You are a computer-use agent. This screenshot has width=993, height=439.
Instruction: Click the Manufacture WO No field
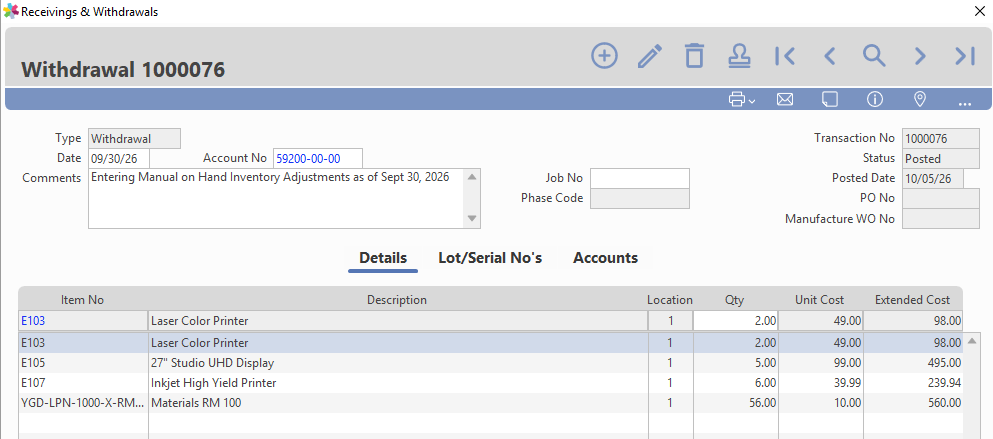point(940,219)
